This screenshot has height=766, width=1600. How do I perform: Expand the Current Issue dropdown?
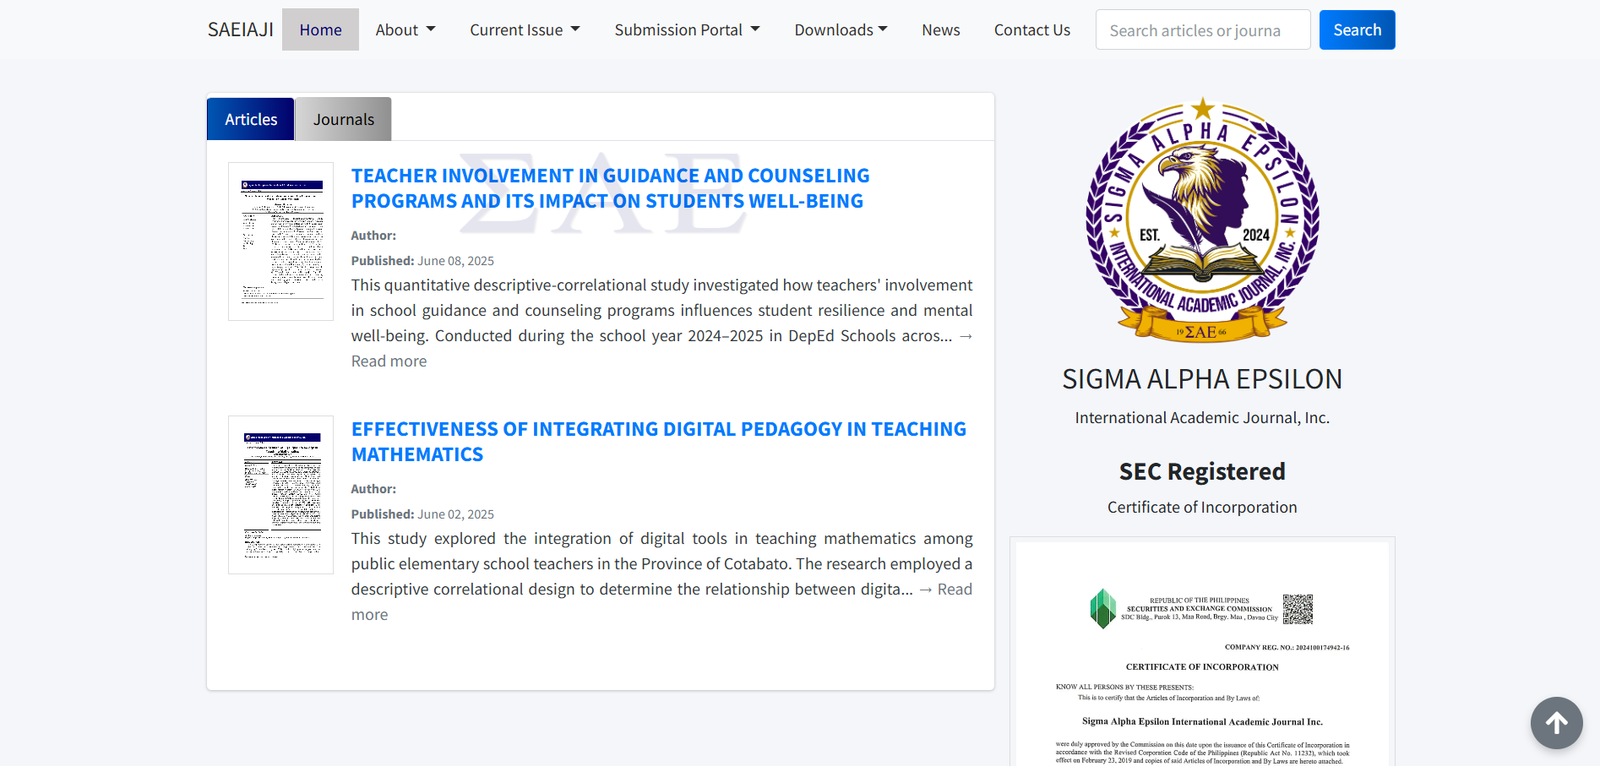tap(524, 30)
